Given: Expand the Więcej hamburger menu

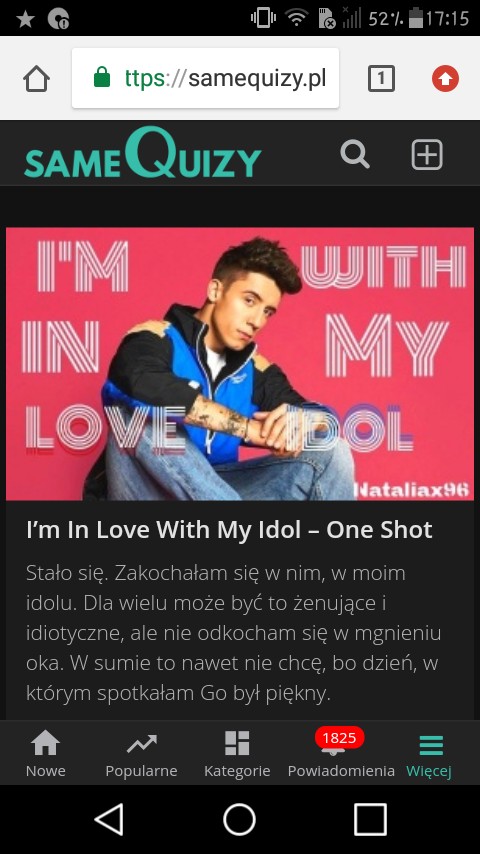Looking at the screenshot, I should click(x=429, y=754).
